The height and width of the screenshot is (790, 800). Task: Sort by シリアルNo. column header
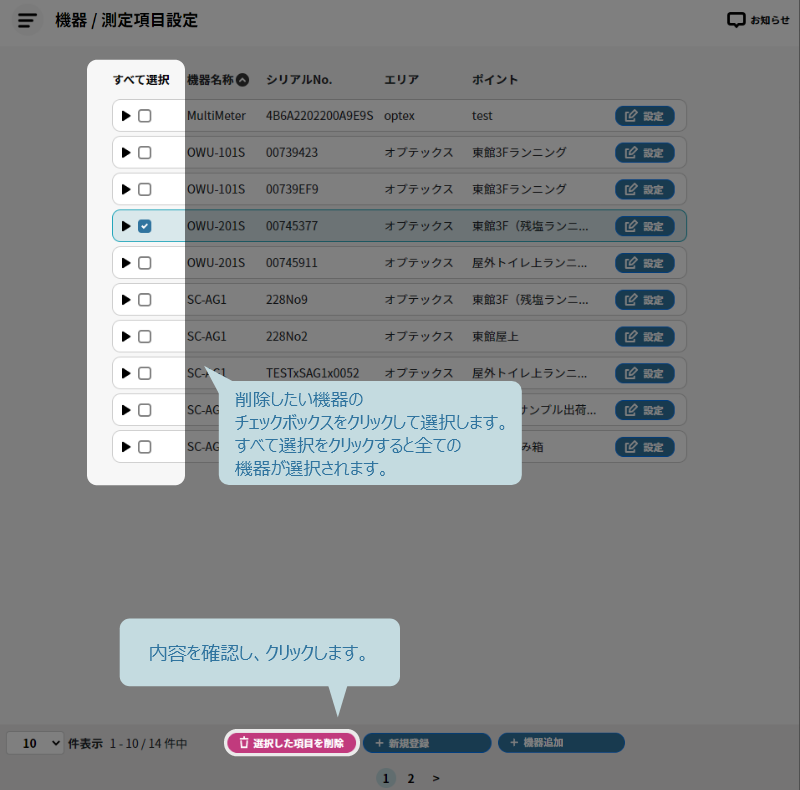299,80
